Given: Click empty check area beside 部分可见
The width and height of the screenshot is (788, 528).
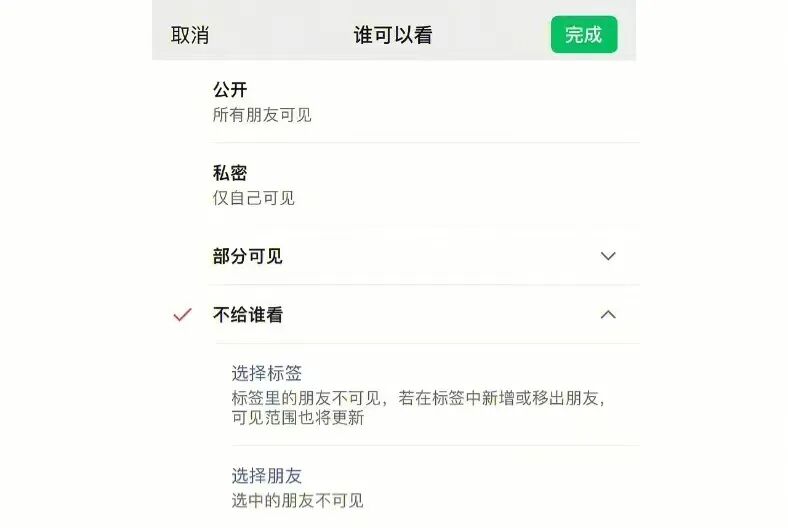Looking at the screenshot, I should [182, 256].
